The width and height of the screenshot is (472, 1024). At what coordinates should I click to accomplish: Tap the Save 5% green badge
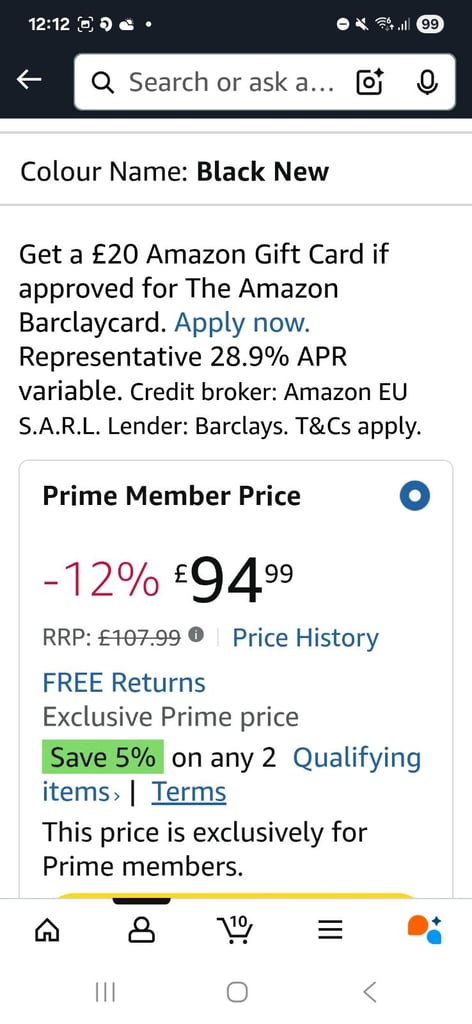click(103, 758)
